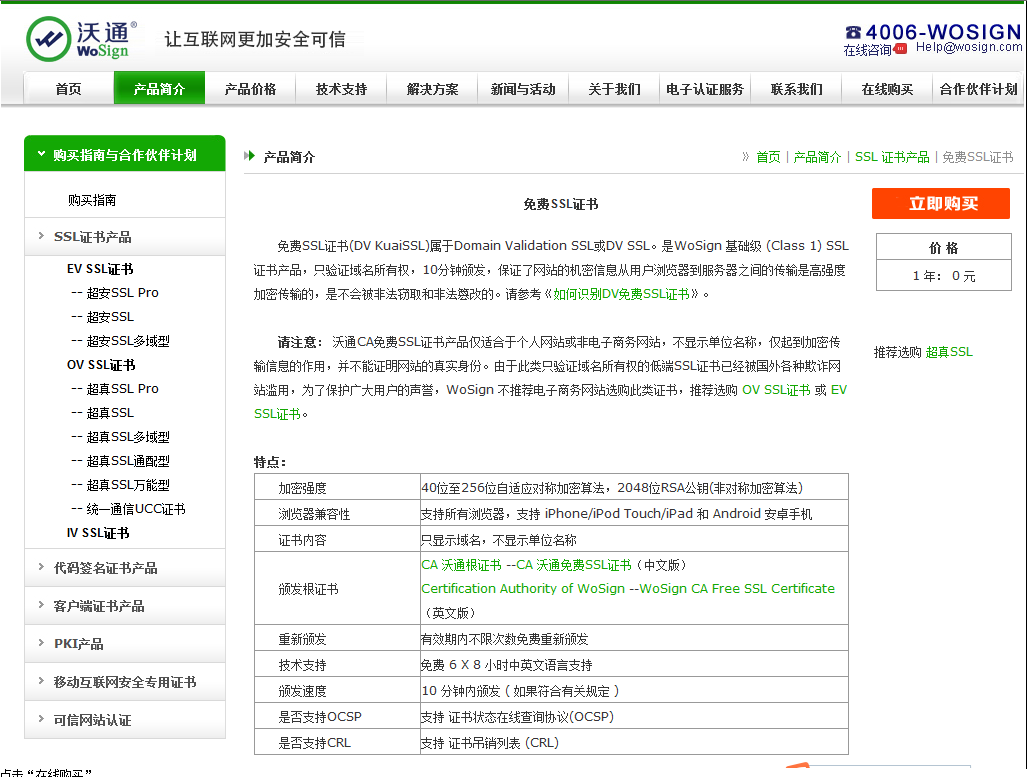The image size is (1027, 777).
Task: Open OV SSL证书 in the sidebar
Action: (x=101, y=365)
